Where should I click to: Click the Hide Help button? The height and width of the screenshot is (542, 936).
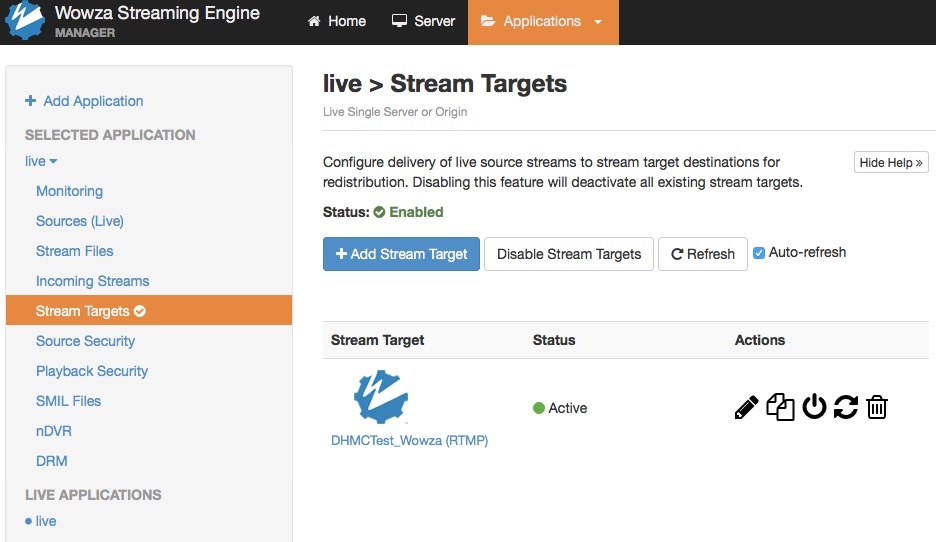pyautogui.click(x=891, y=162)
